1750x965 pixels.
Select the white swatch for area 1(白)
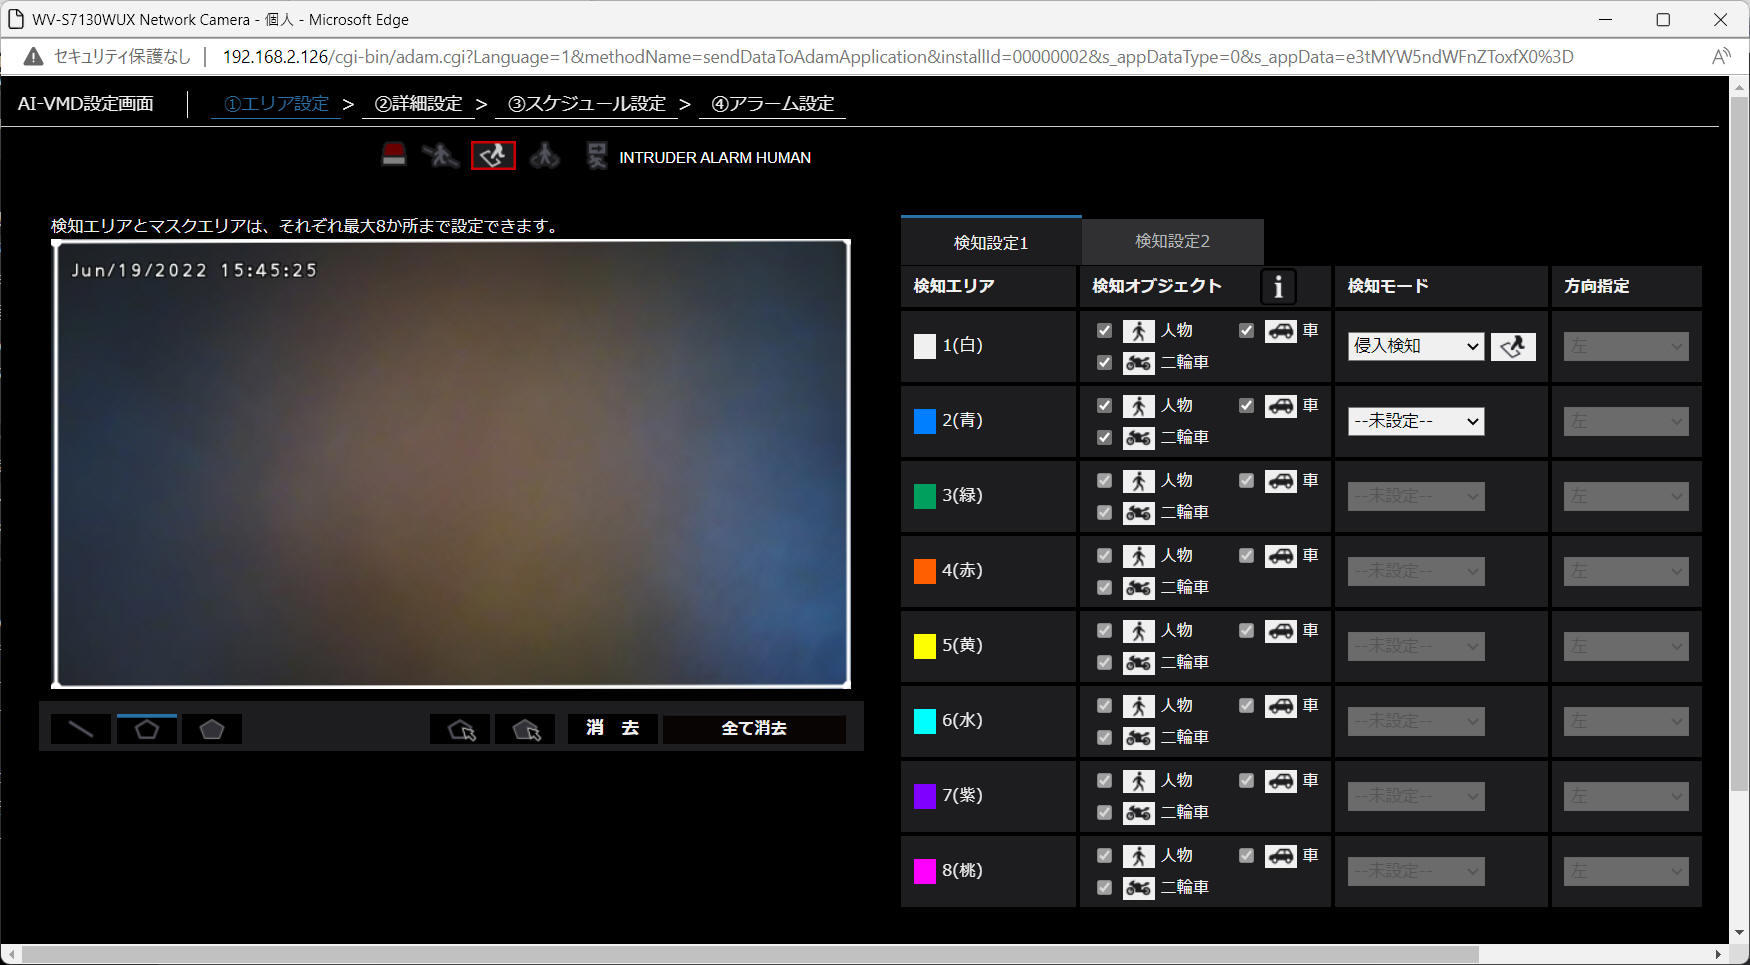[925, 346]
